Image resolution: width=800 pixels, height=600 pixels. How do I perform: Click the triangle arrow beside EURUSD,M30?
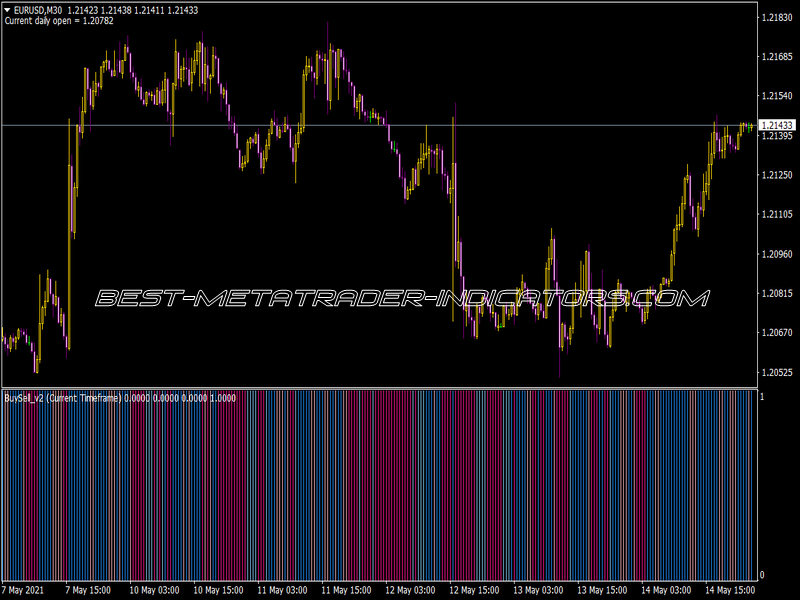coord(8,10)
